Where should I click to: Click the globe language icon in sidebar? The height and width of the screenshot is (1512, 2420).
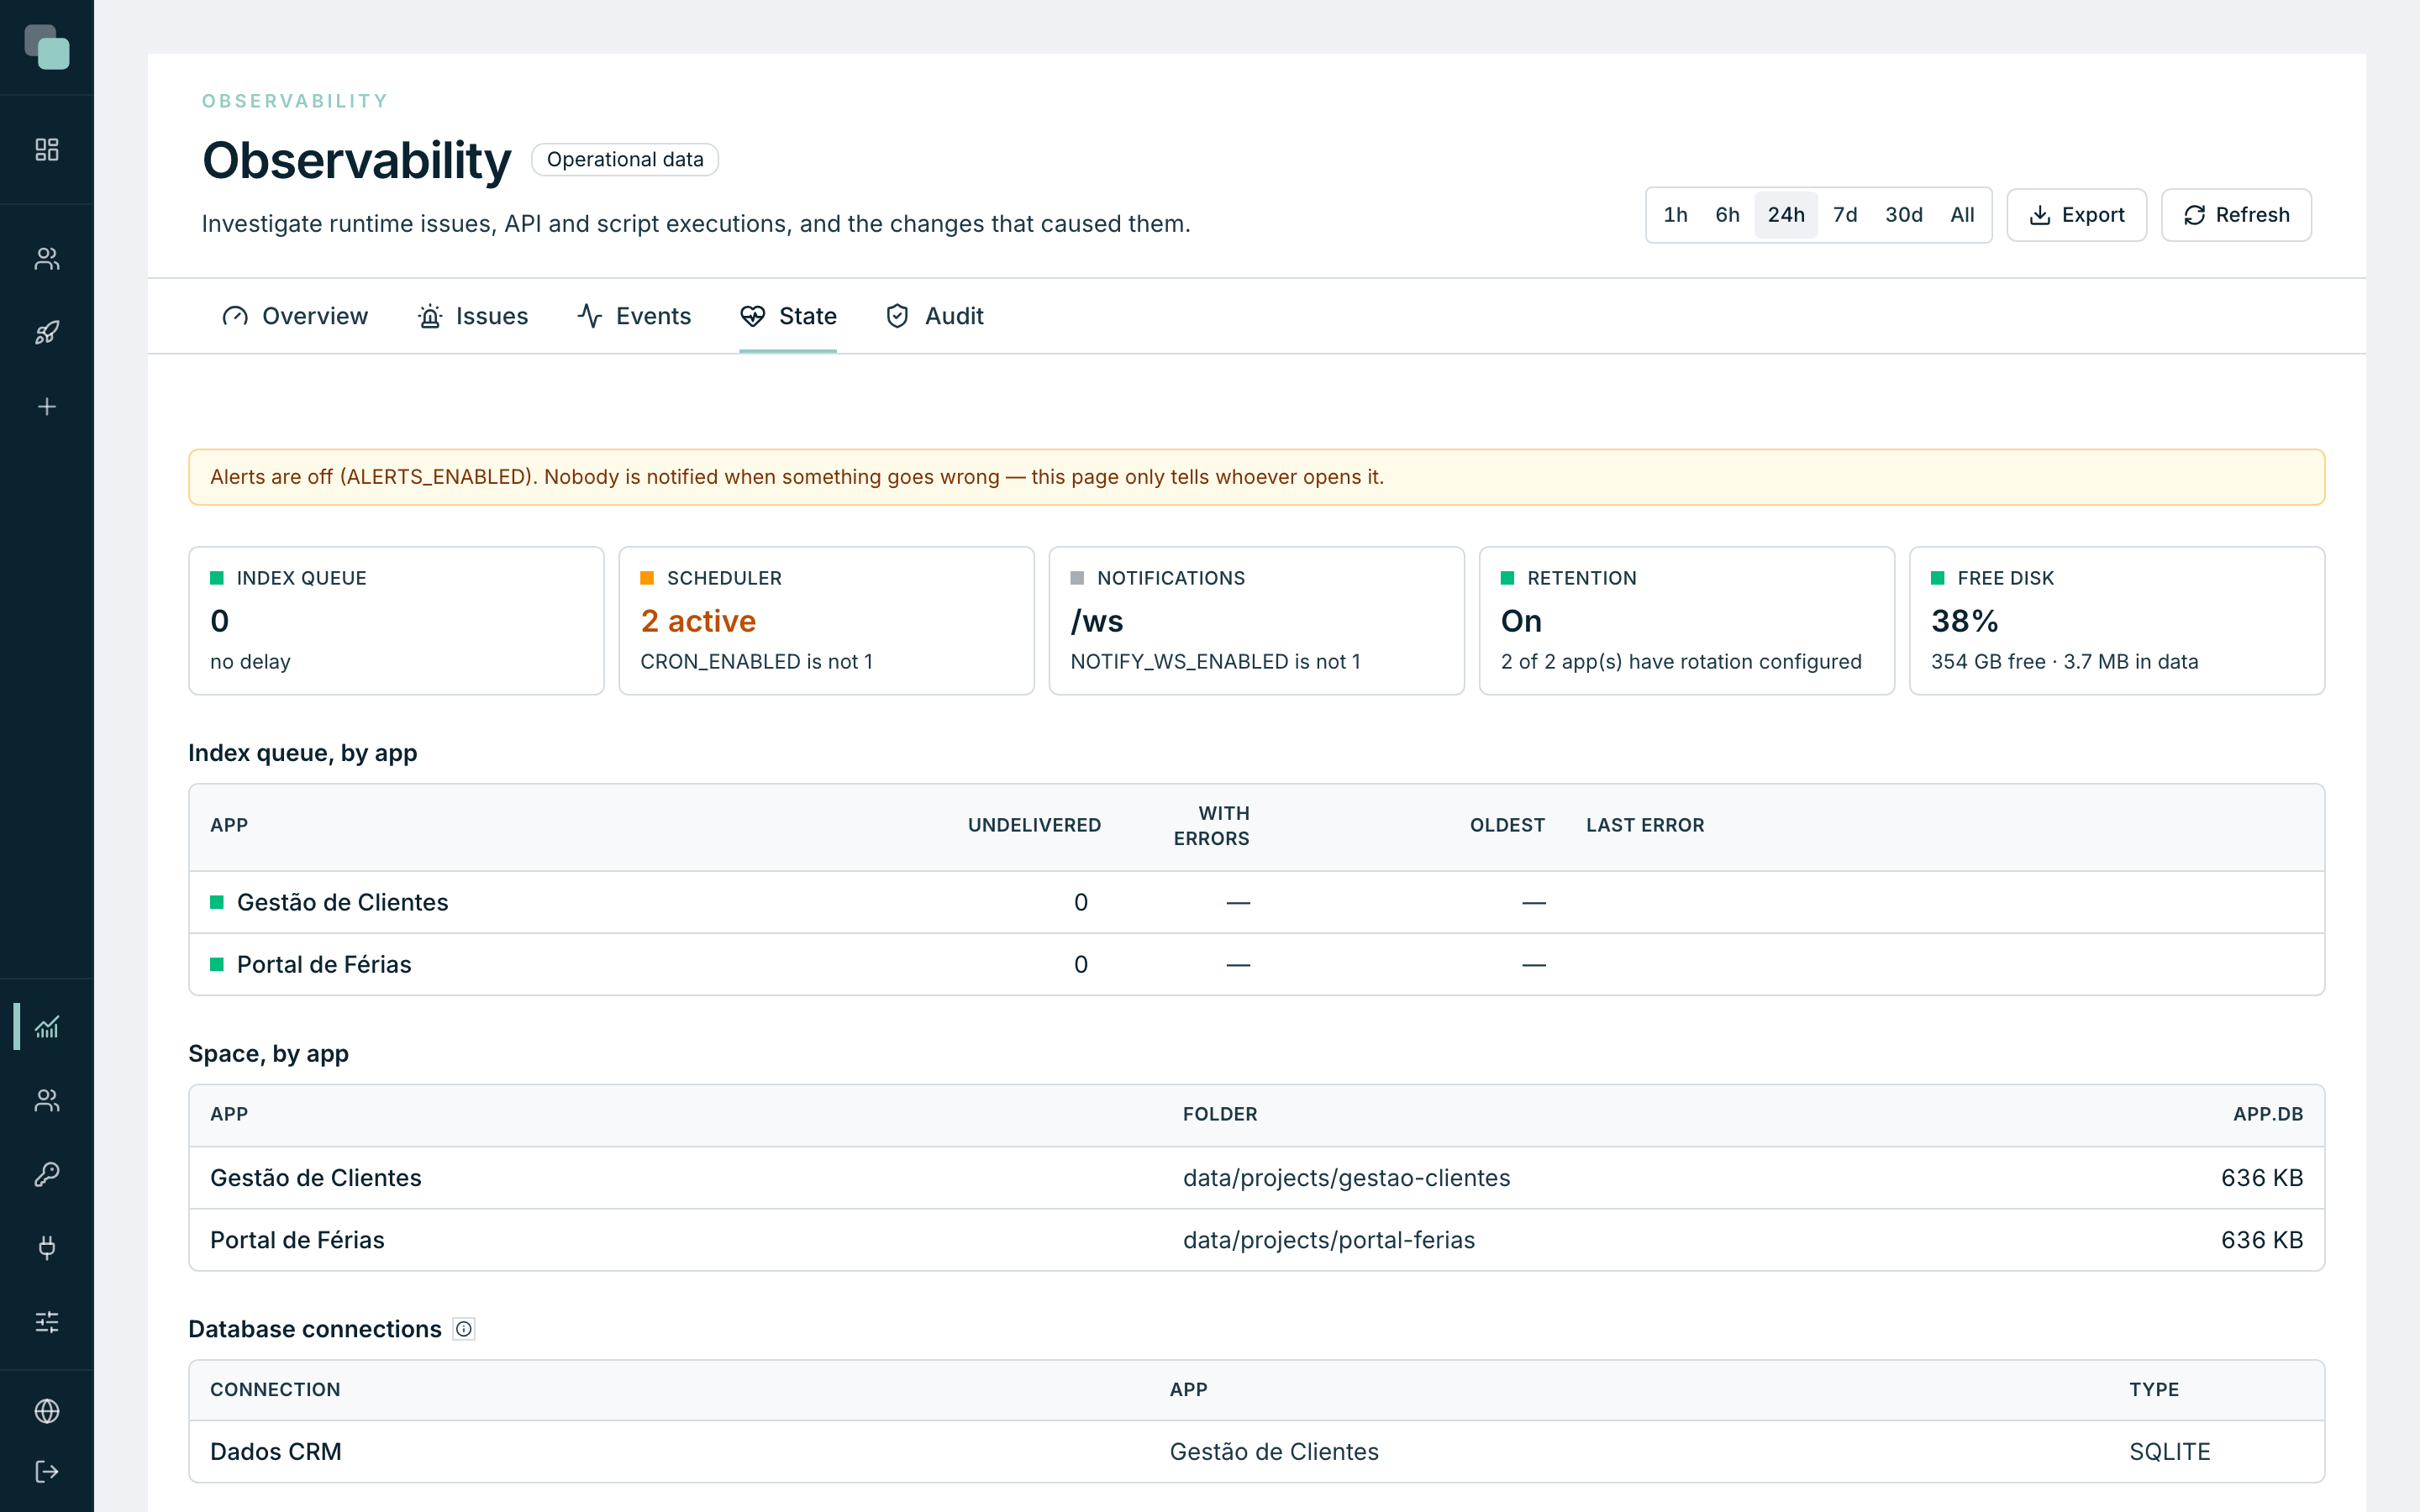coord(47,1411)
